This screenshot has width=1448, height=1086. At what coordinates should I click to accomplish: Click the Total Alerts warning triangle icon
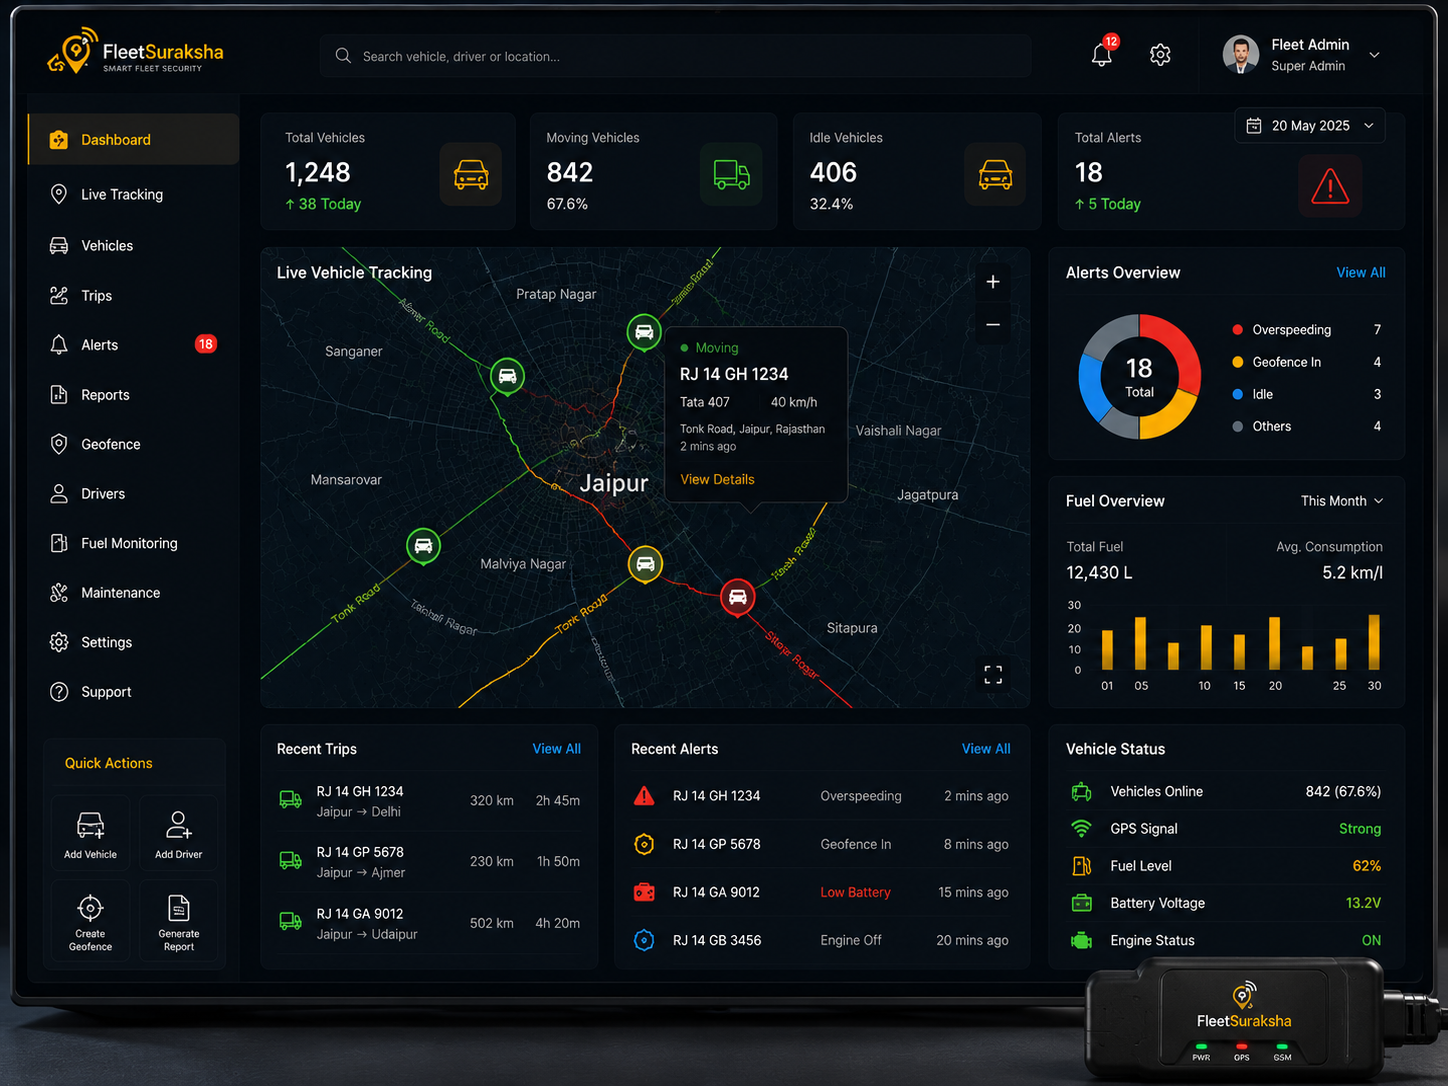(1330, 186)
